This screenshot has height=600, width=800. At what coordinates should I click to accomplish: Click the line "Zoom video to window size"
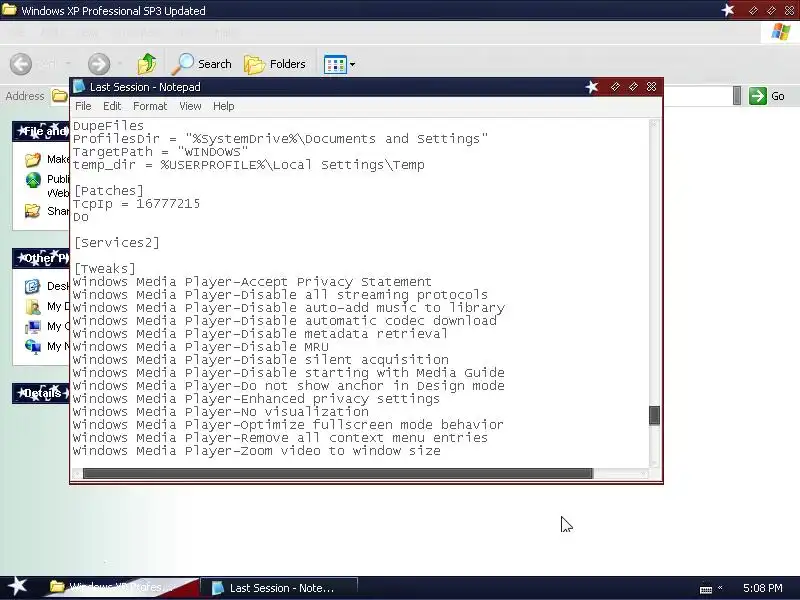(x=257, y=451)
